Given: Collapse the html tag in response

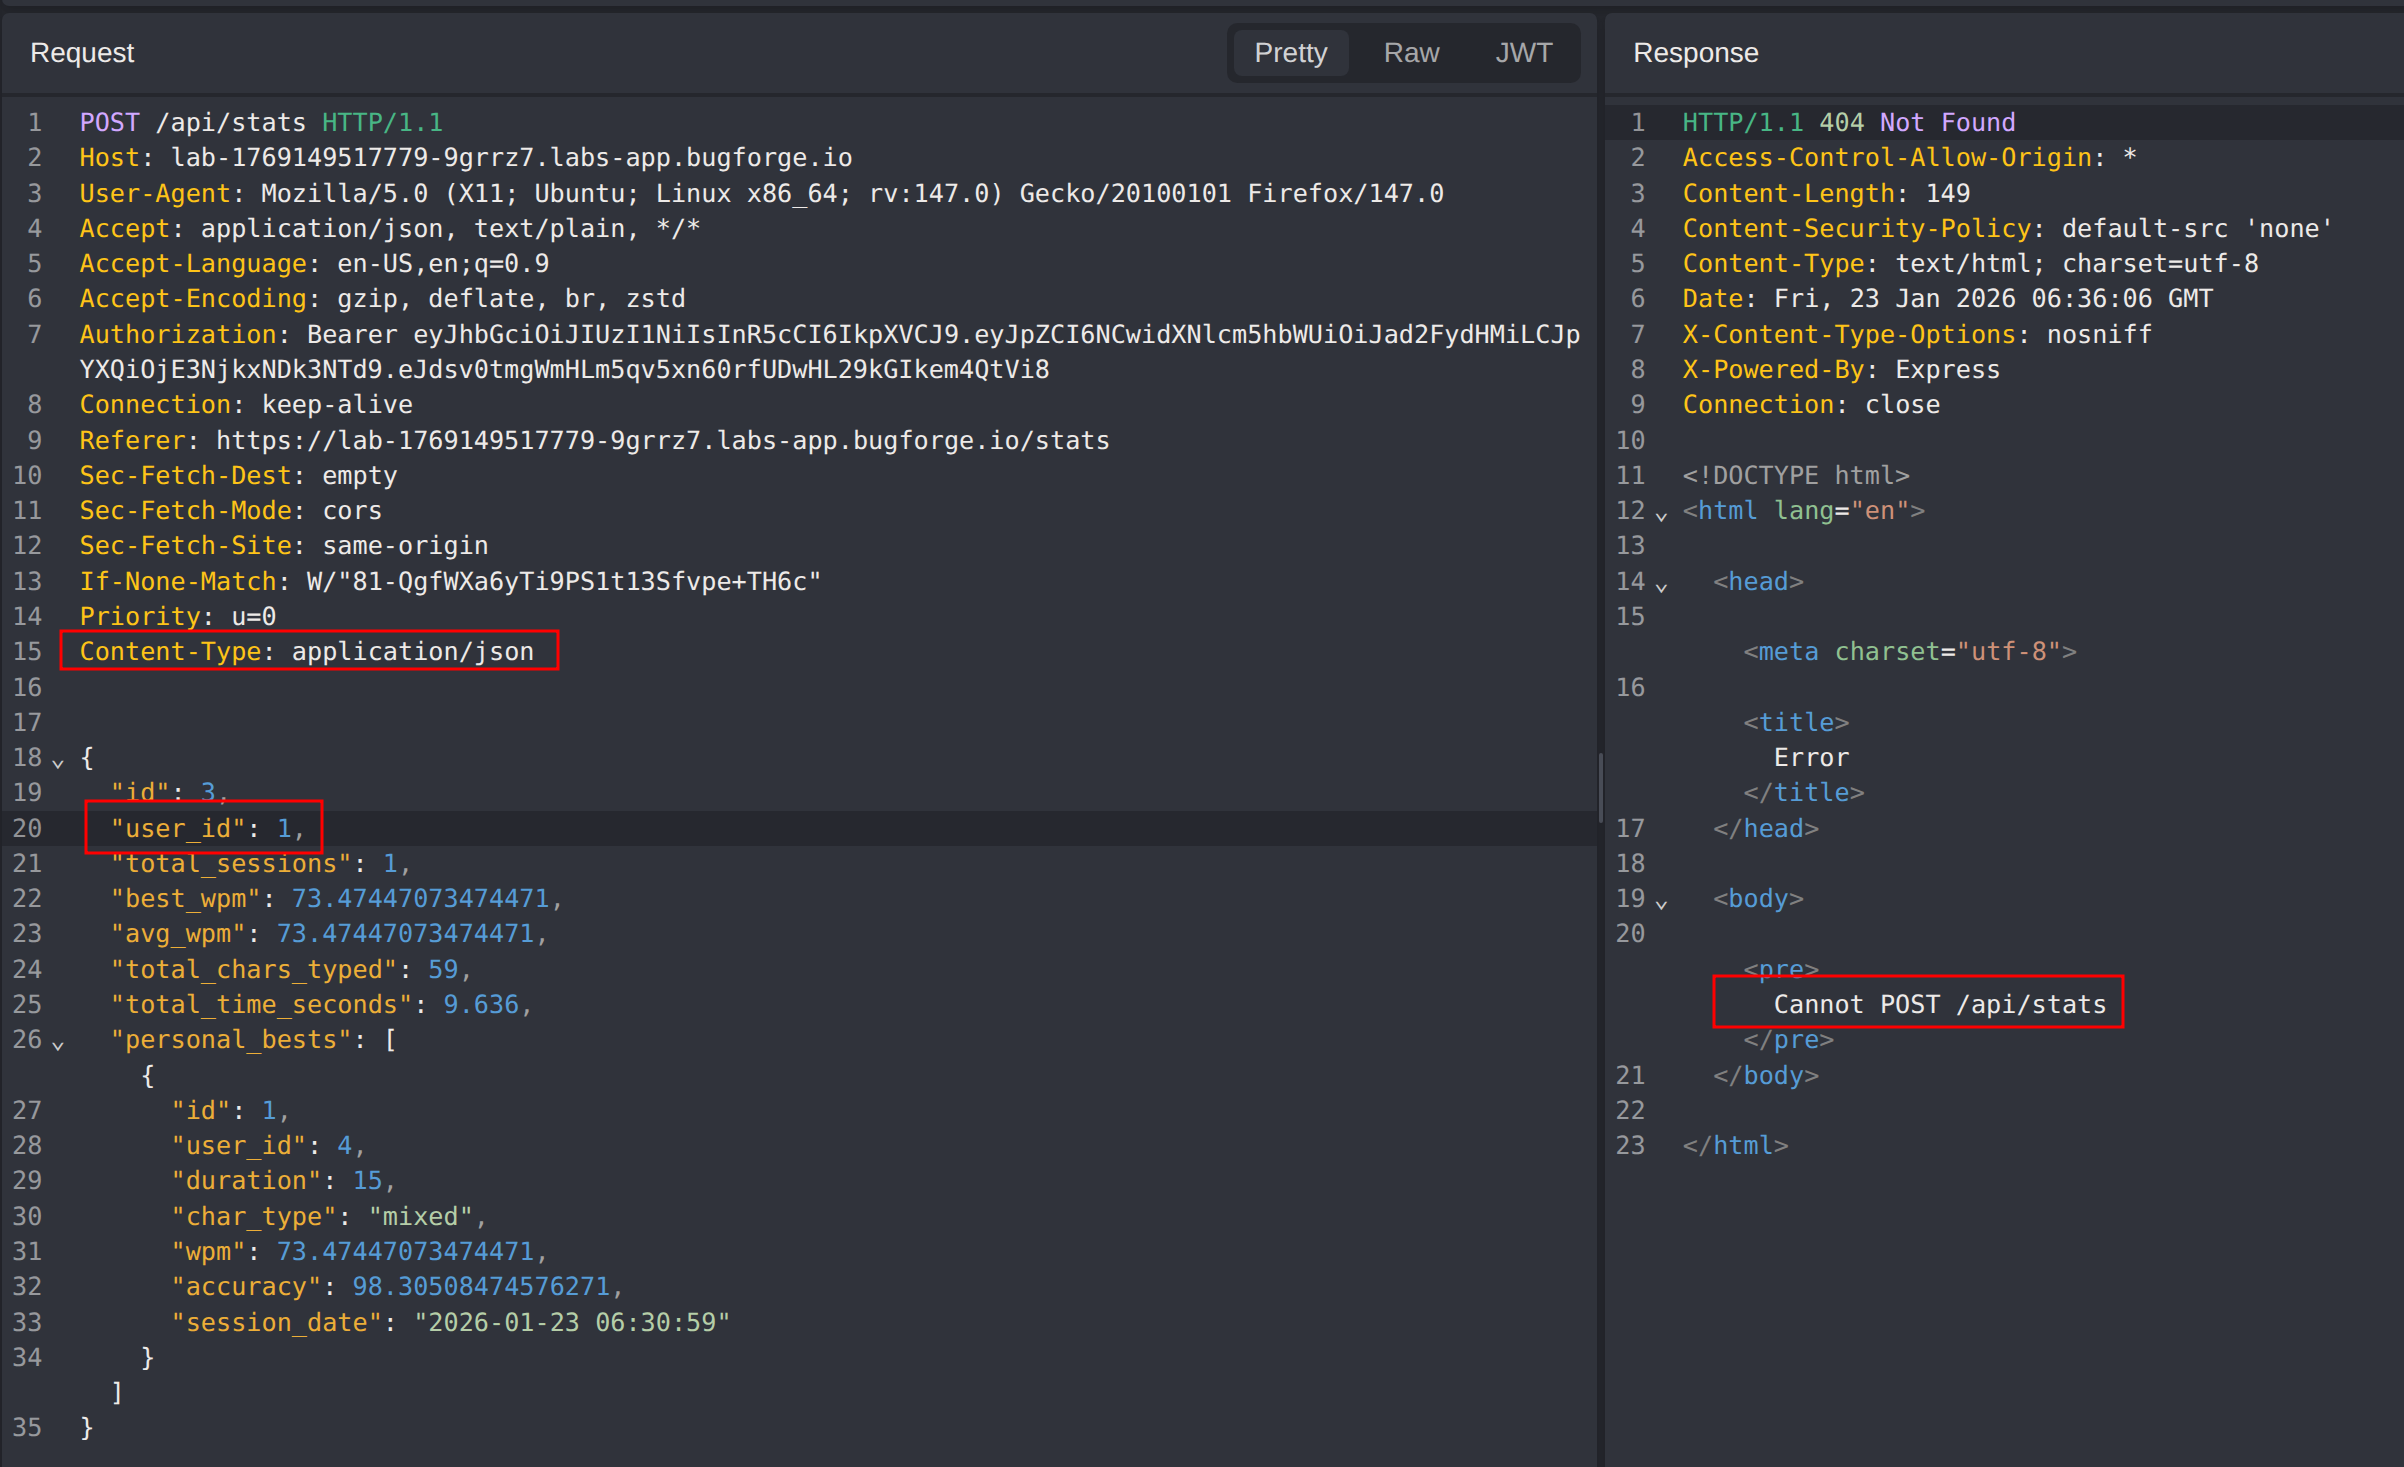Looking at the screenshot, I should point(1661,515).
